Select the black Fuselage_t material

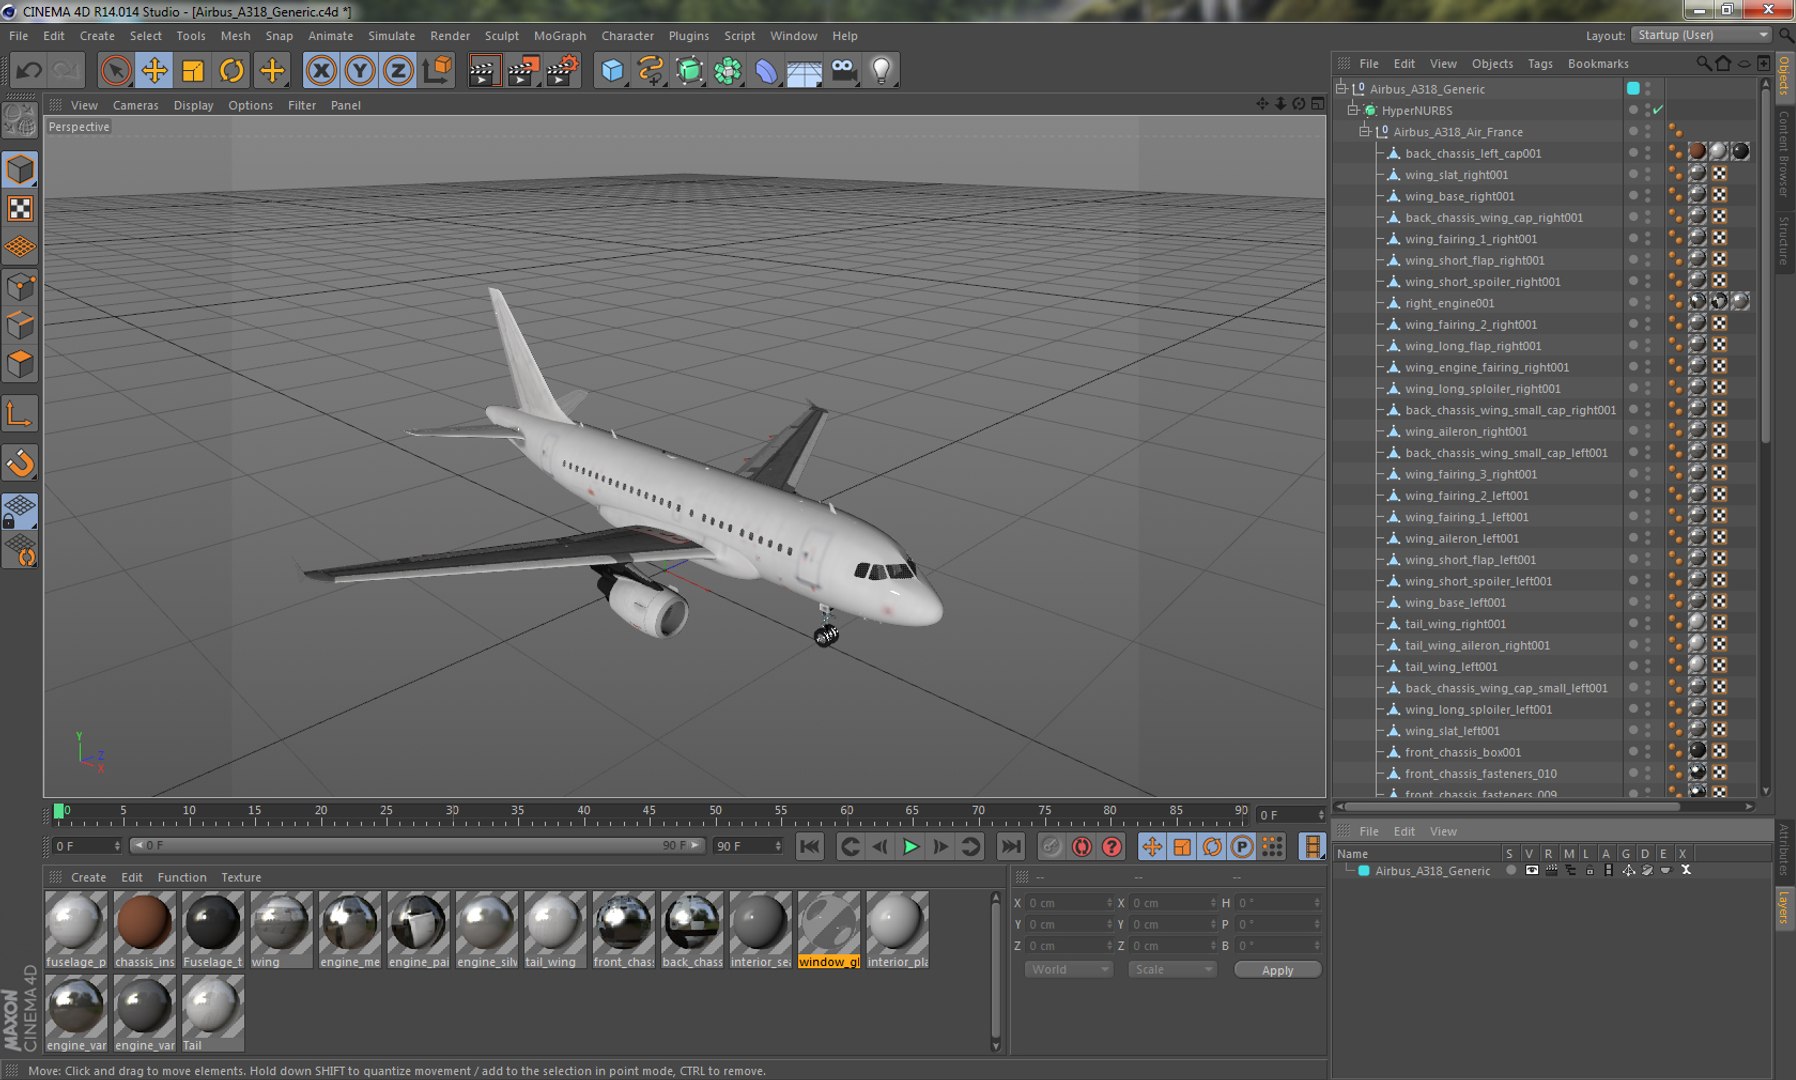[x=213, y=930]
